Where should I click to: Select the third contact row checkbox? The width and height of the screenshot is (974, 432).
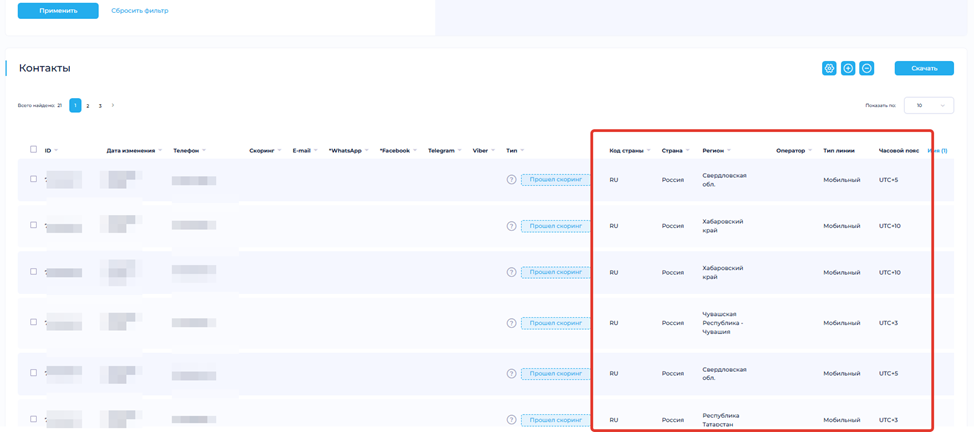[33, 271]
